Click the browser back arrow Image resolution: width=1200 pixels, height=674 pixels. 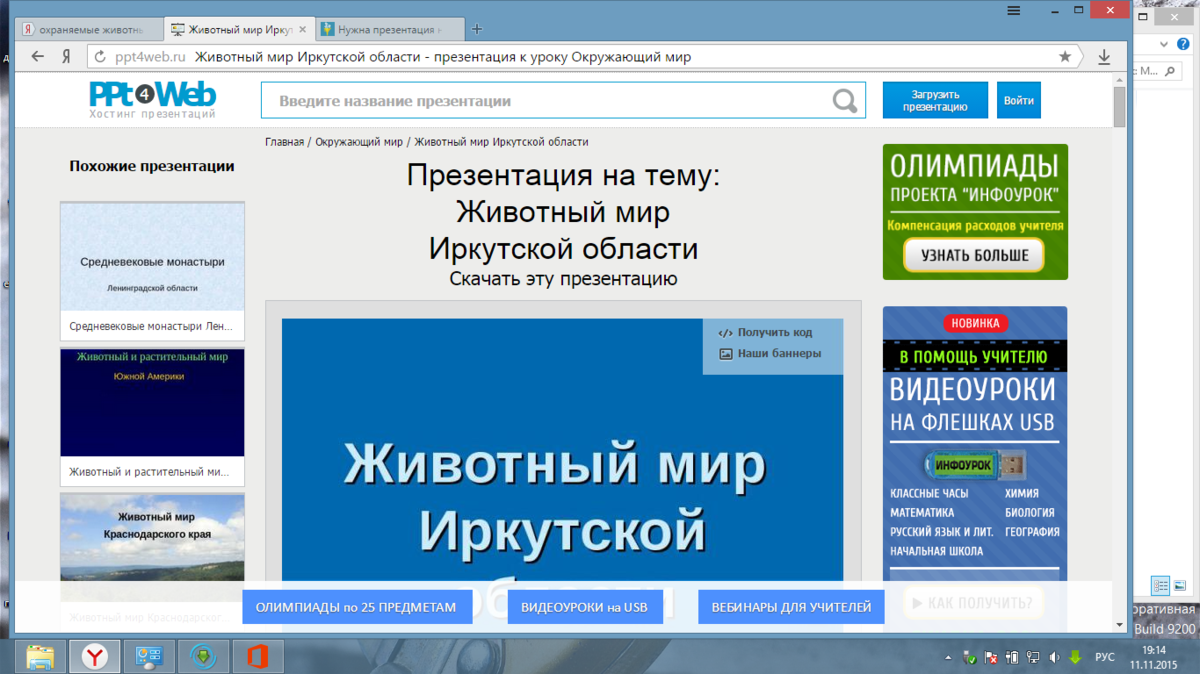click(38, 57)
